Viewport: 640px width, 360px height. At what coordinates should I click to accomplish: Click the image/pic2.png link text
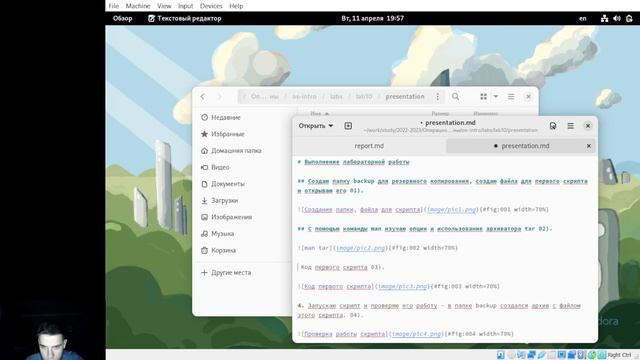pyautogui.click(x=360, y=248)
